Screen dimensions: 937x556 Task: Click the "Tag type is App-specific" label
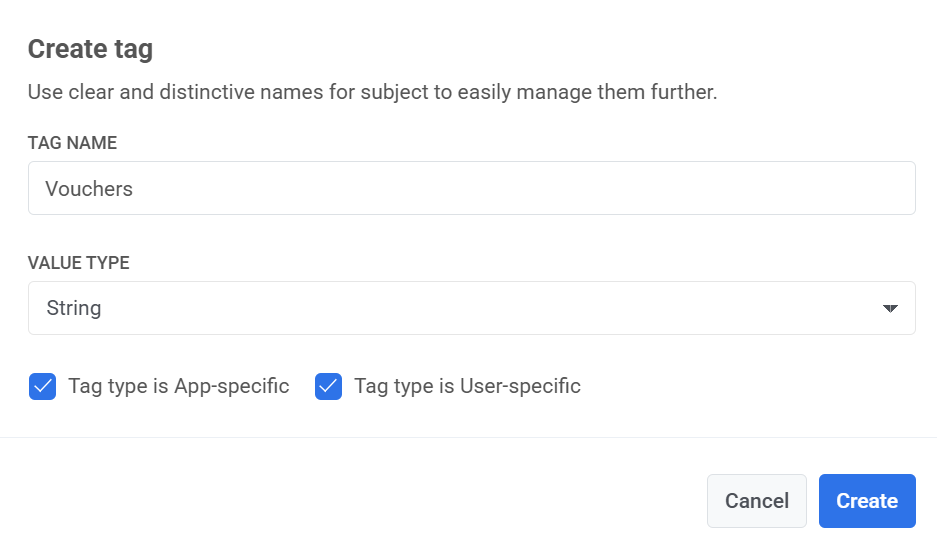tap(178, 386)
